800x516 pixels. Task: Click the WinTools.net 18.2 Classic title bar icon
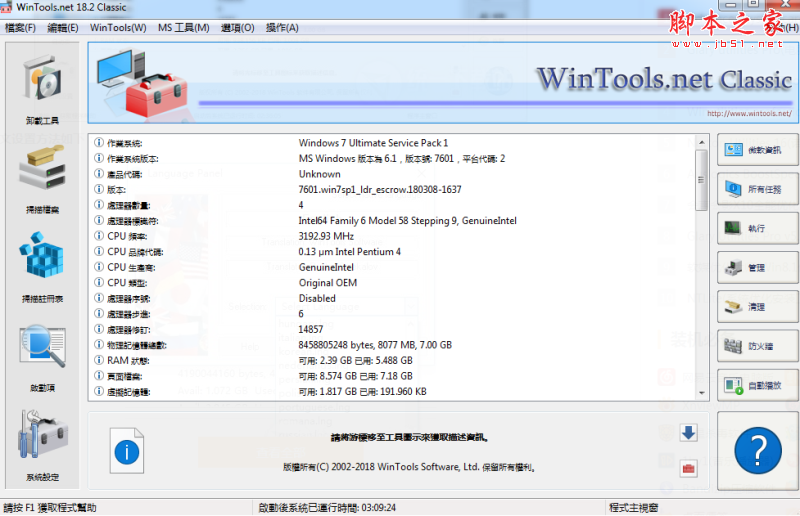6,7
